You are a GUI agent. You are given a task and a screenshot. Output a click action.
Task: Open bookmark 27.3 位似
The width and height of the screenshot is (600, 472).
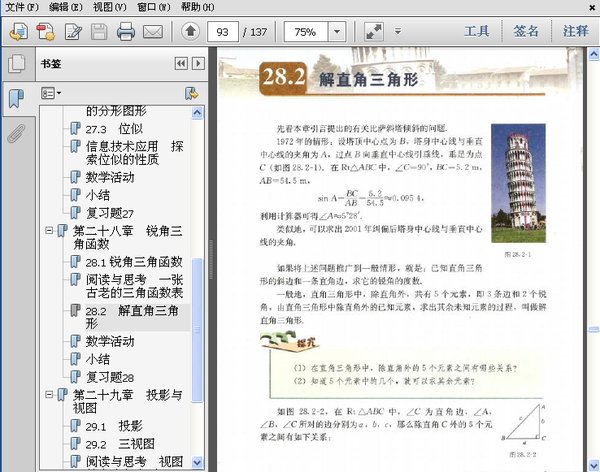tap(114, 129)
